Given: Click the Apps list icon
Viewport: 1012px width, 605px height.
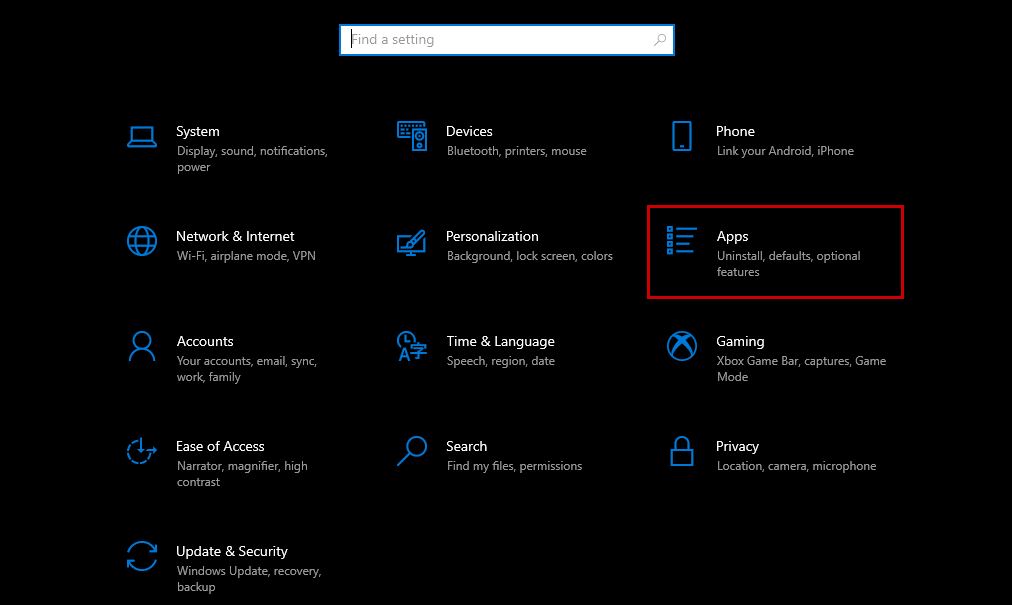Looking at the screenshot, I should [682, 240].
